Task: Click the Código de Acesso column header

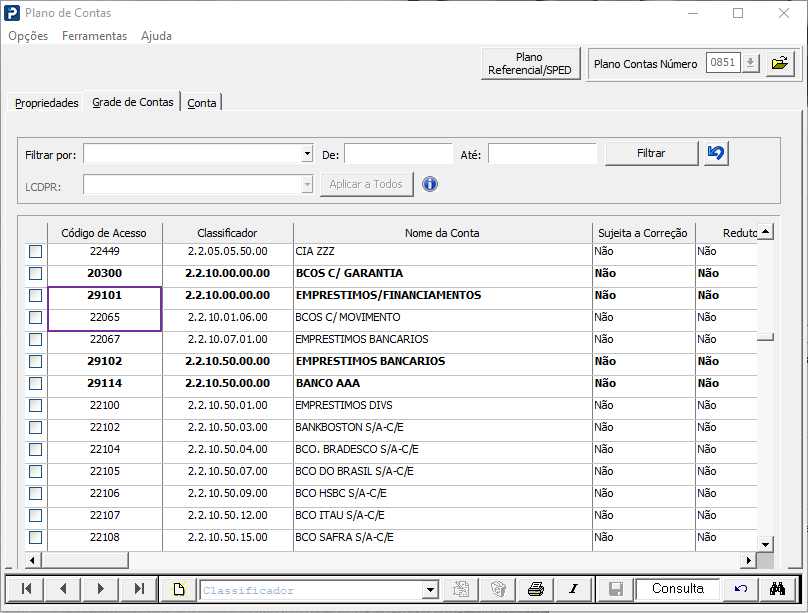Action: point(104,233)
